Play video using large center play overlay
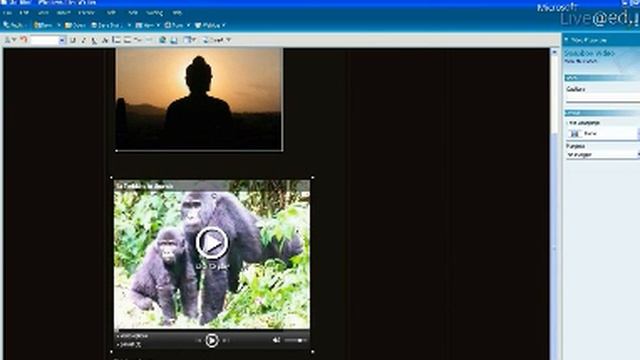This screenshot has height=360, width=640. pos(211,243)
